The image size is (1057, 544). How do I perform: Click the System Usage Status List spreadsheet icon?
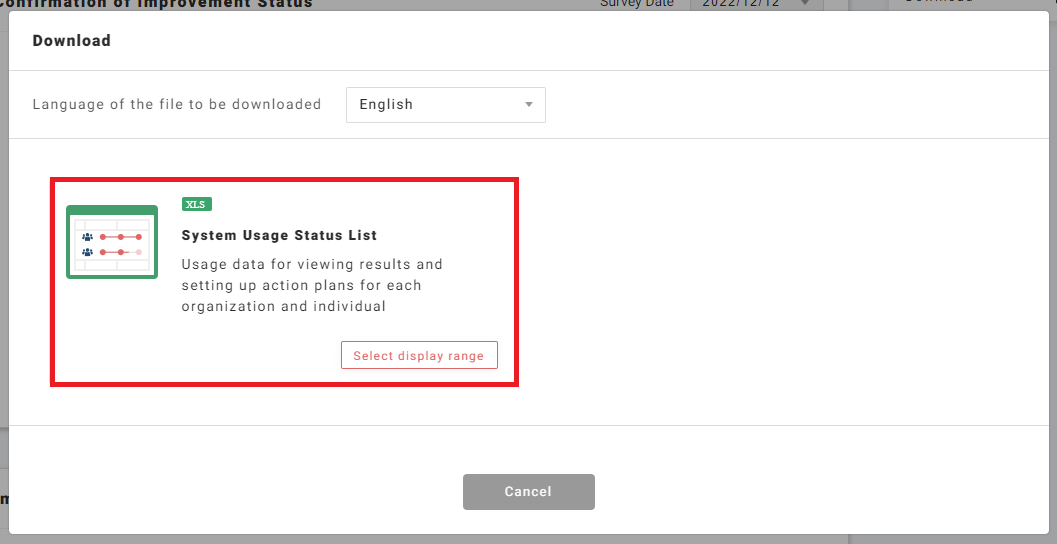pyautogui.click(x=112, y=242)
